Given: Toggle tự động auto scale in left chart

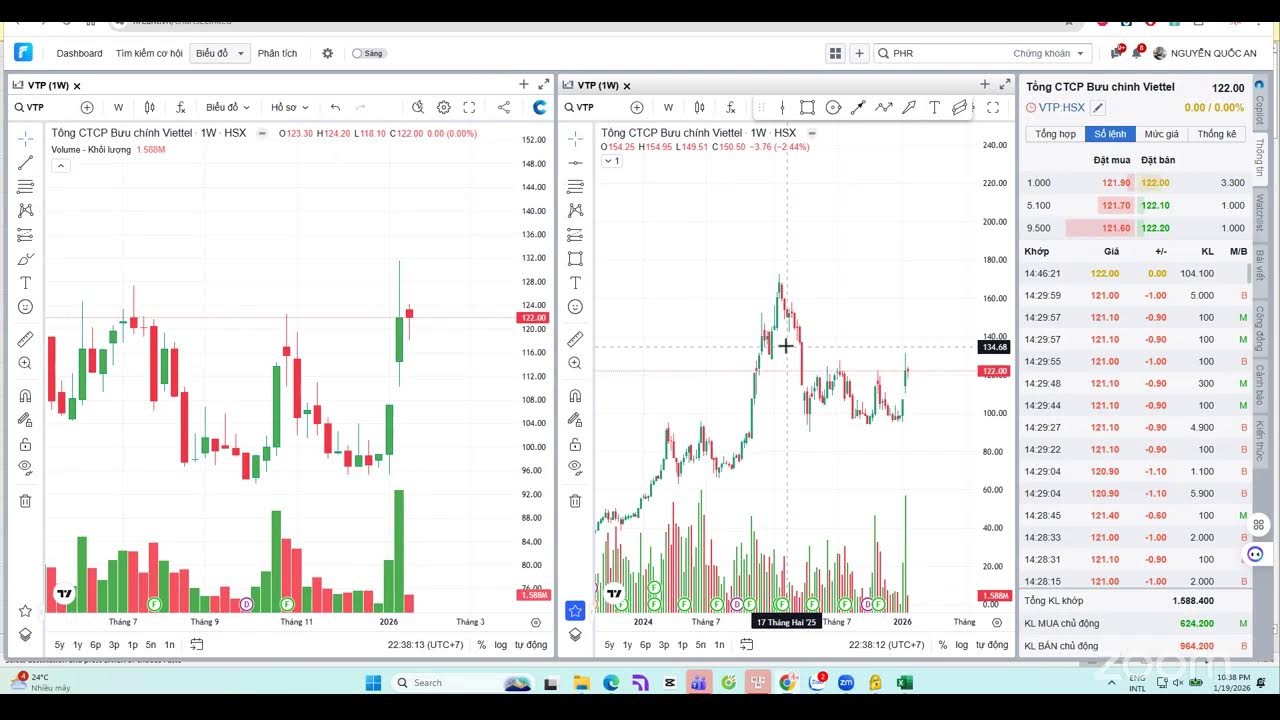Looking at the screenshot, I should coord(531,645).
